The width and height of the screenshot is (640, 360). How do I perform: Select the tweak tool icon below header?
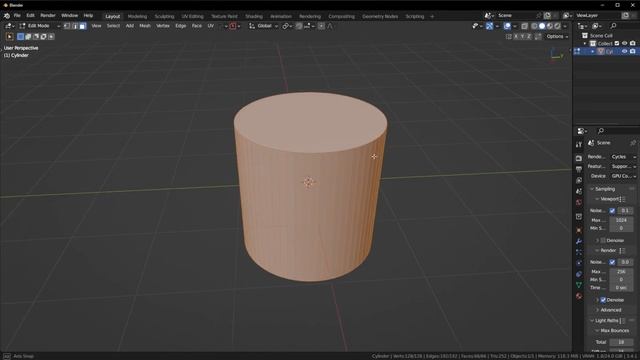[x=10, y=37]
